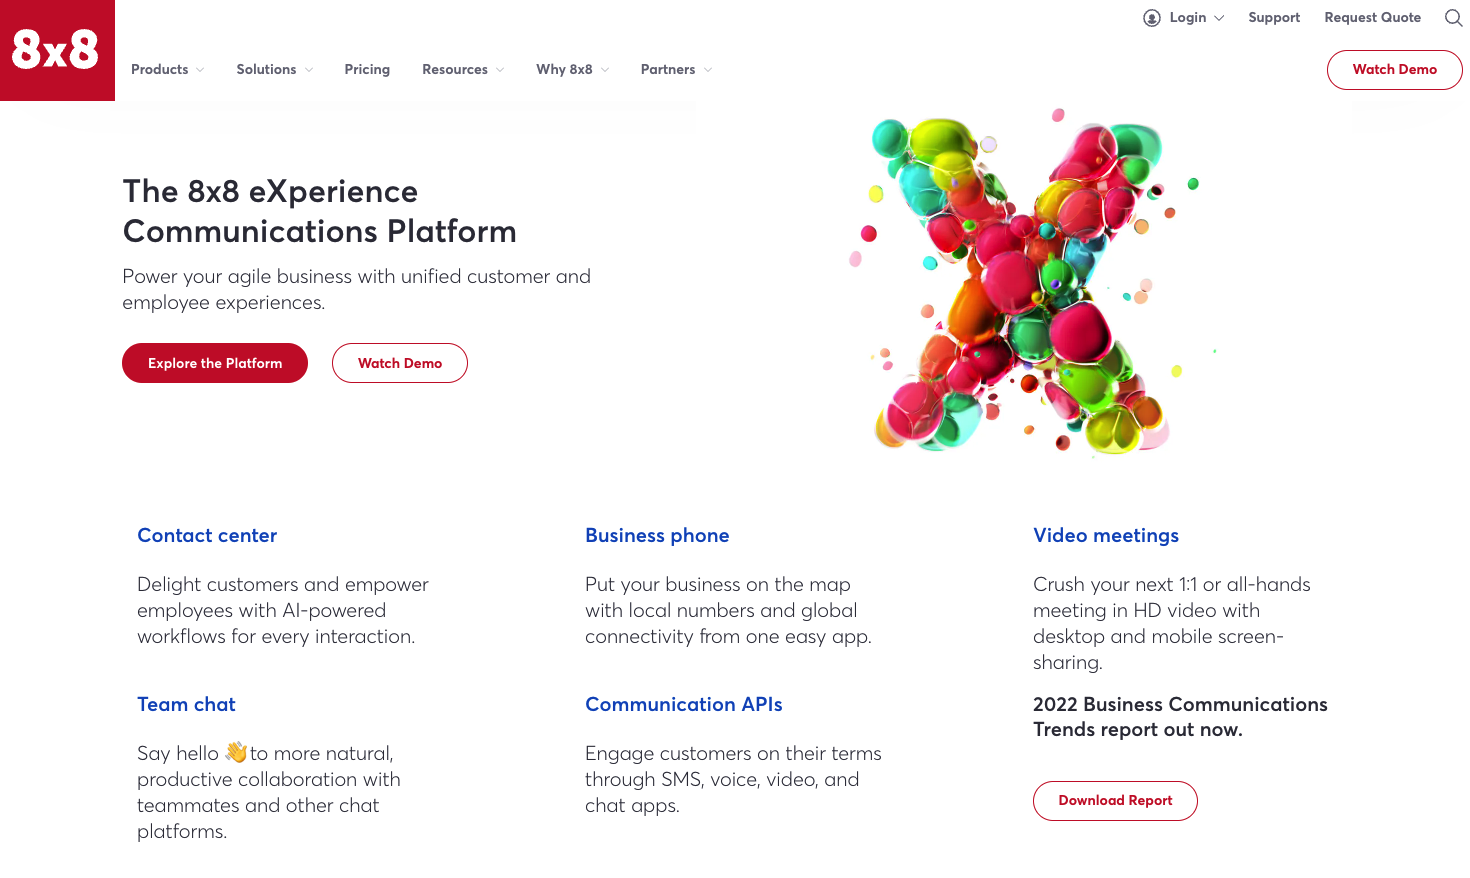Open the Partners menu
This screenshot has height=878, width=1470.
[x=668, y=69]
